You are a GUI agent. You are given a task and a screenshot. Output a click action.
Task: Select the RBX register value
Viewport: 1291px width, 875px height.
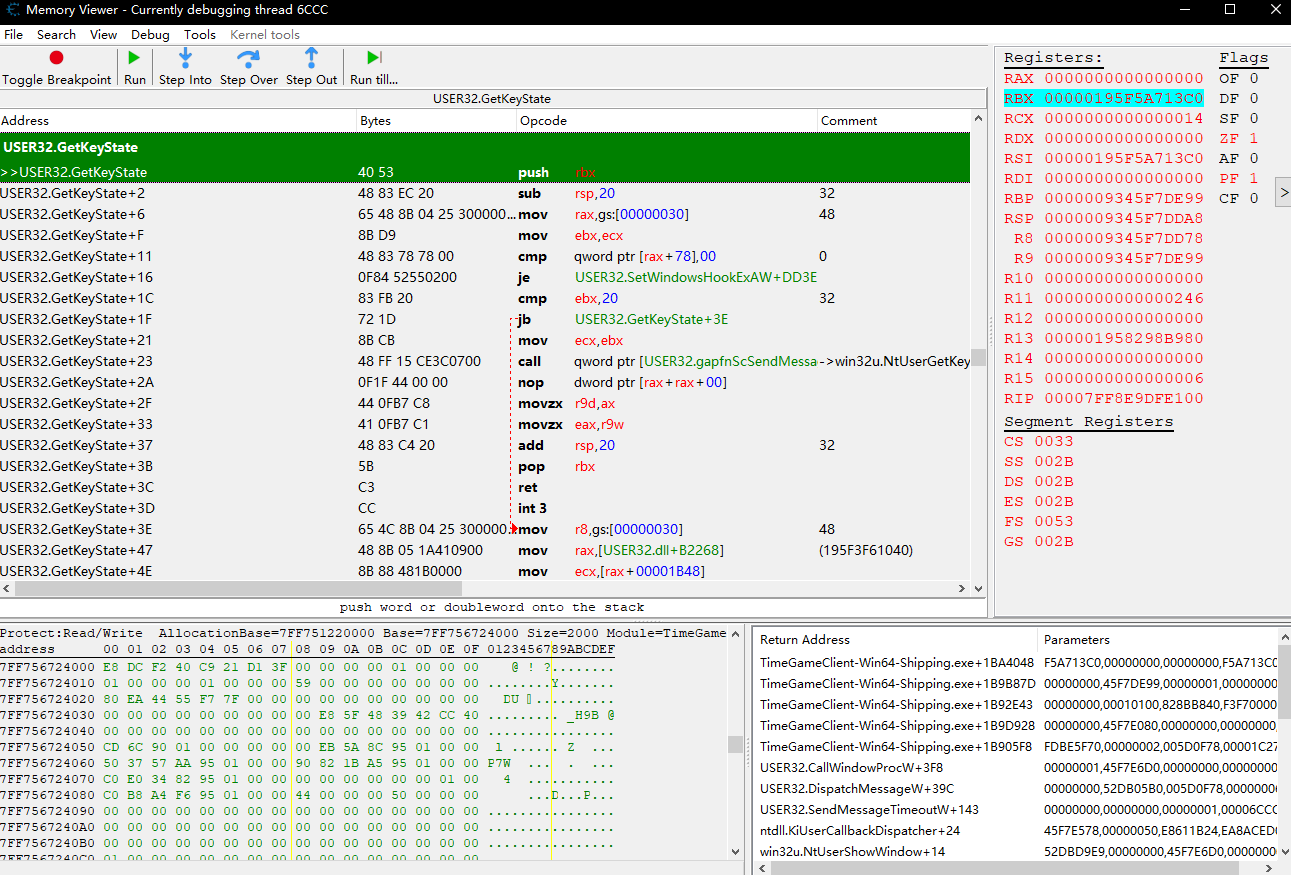(x=1123, y=99)
